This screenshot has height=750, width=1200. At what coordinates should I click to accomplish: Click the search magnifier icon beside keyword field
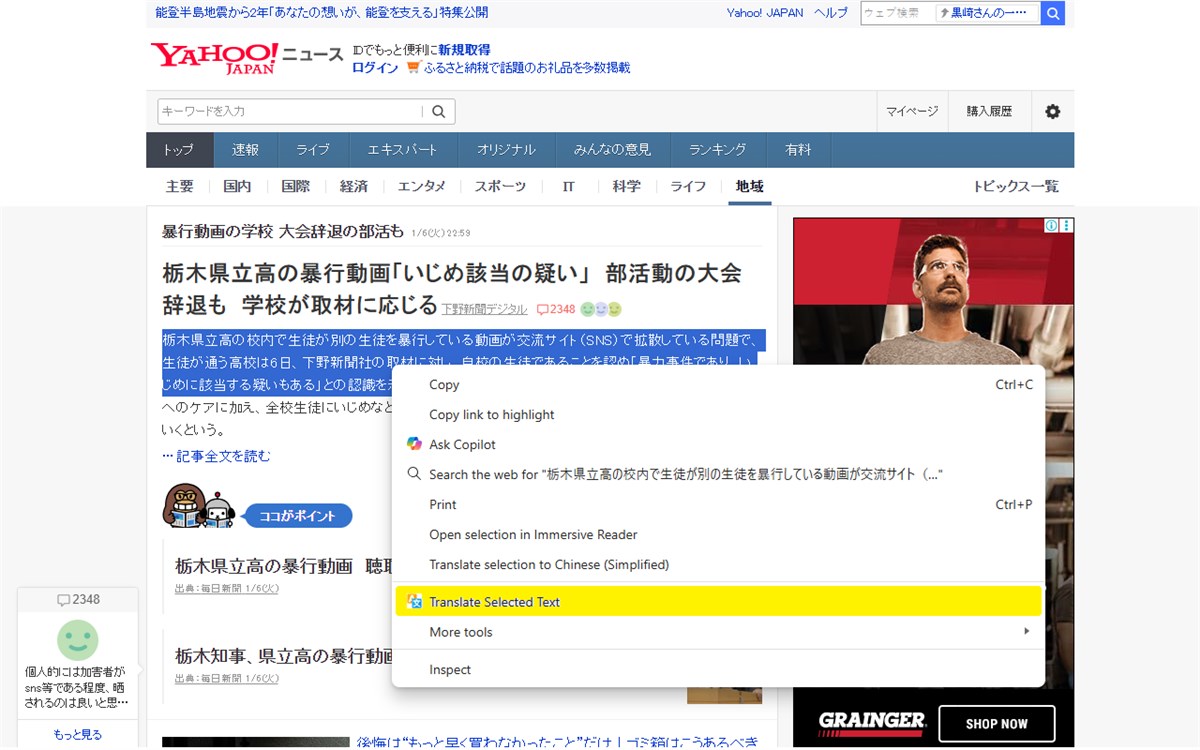click(438, 111)
